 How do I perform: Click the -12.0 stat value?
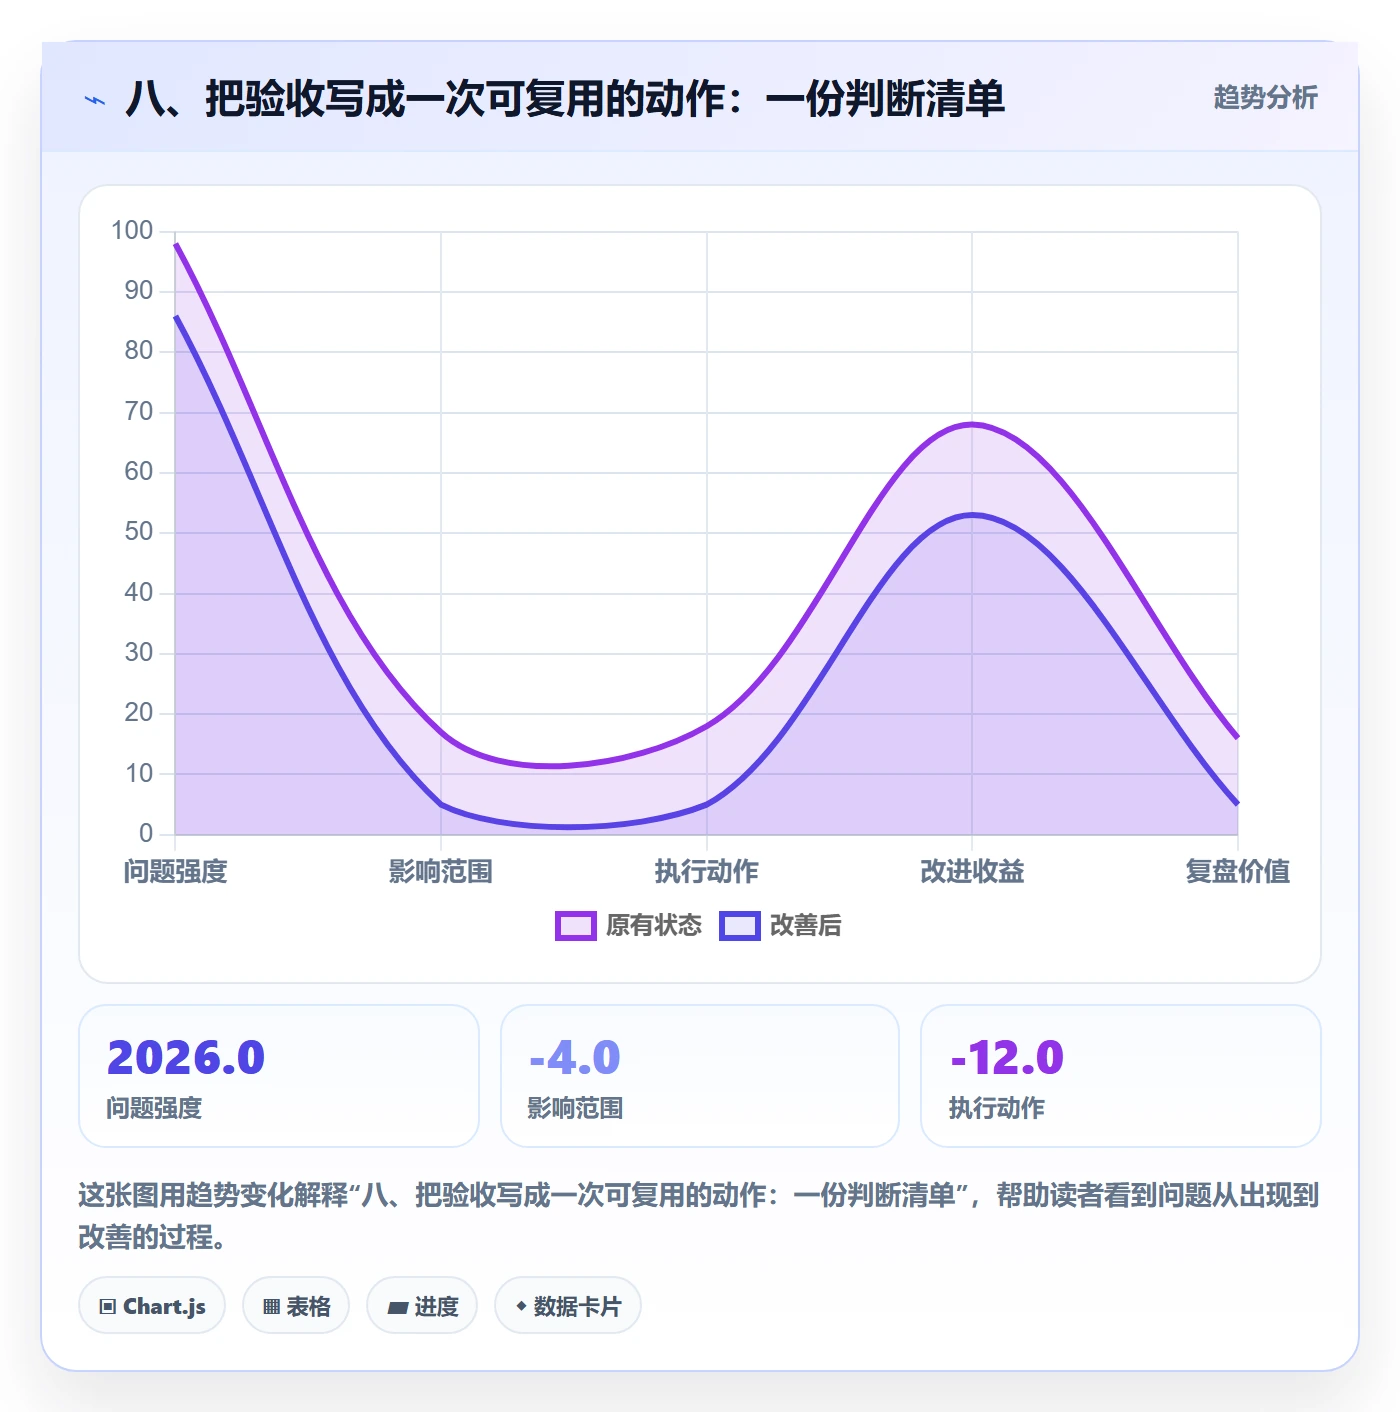1007,1057
